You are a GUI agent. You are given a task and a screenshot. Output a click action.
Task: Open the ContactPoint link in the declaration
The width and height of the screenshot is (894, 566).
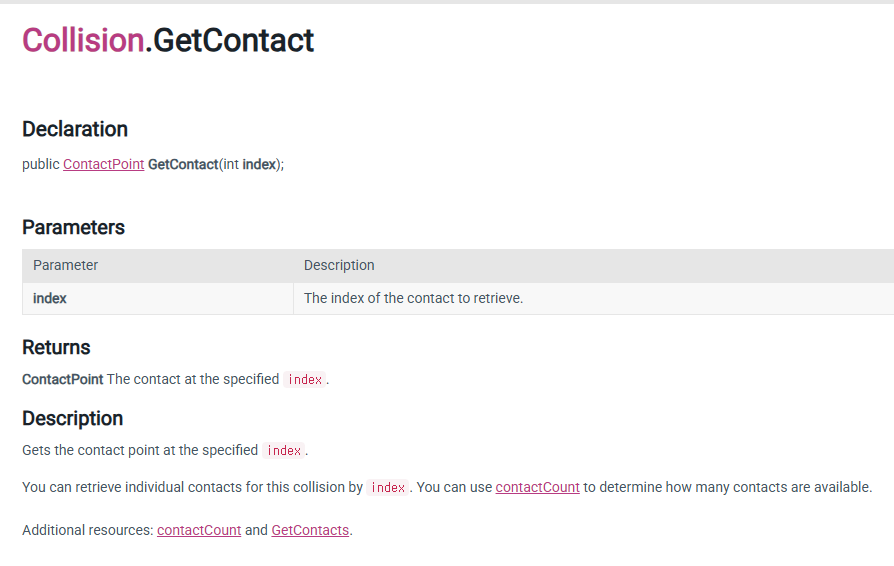pos(103,164)
